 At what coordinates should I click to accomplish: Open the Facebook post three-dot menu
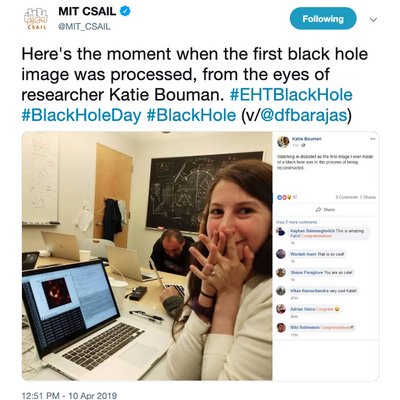click(372, 139)
